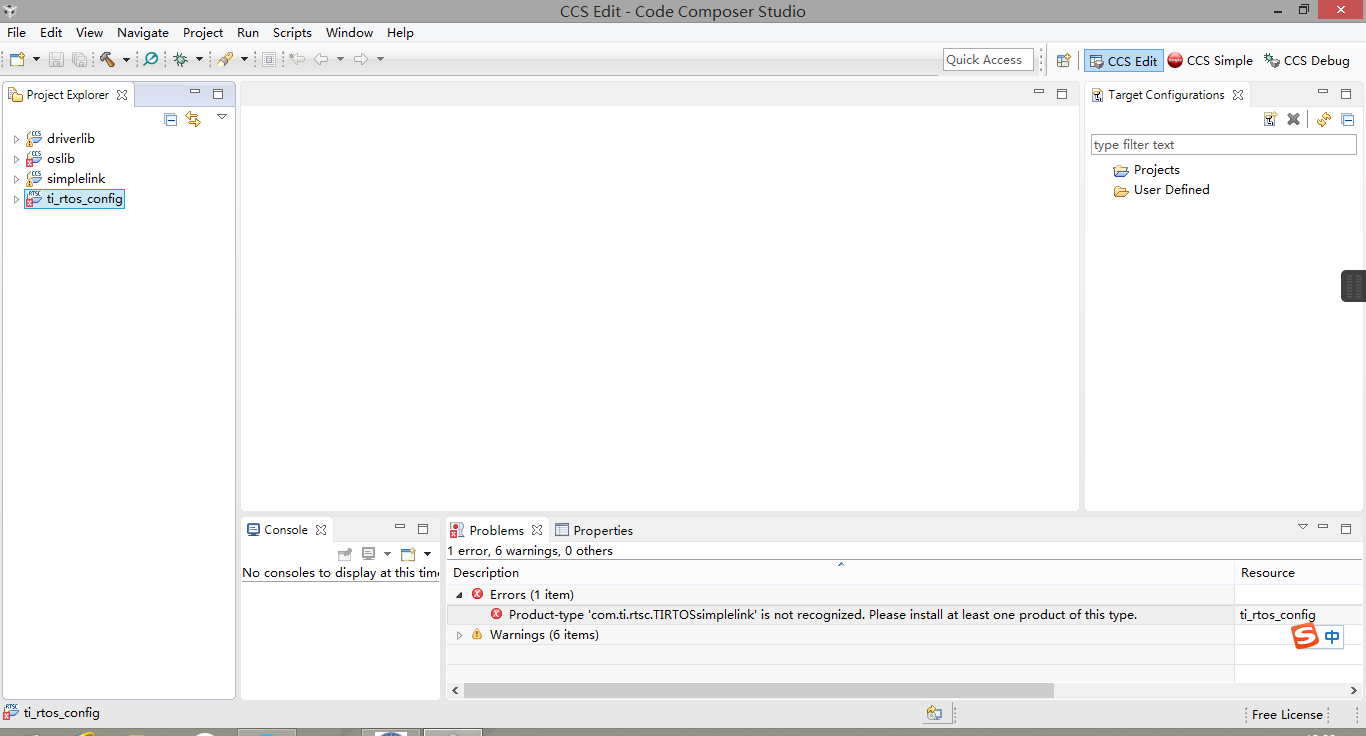Click the Open Console icon
The image size is (1366, 736).
tap(408, 554)
